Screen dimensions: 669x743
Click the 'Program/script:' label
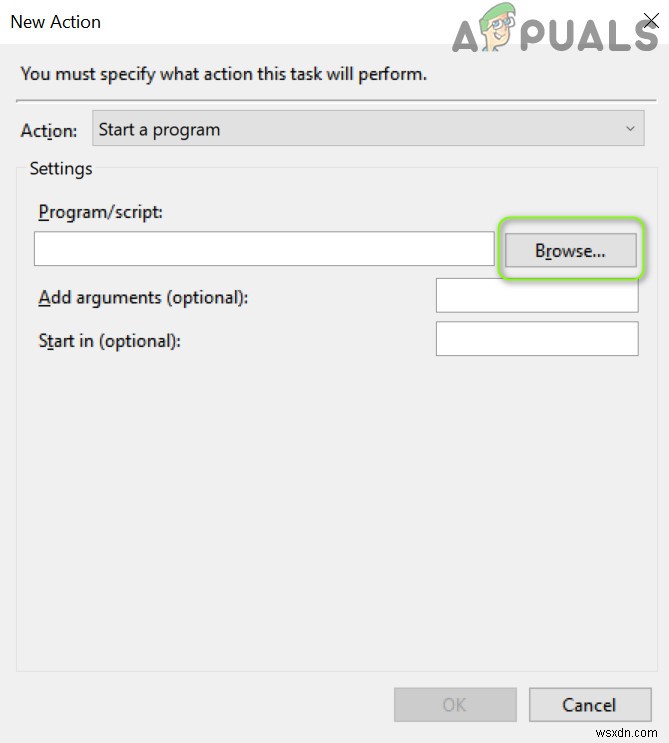[100, 212]
